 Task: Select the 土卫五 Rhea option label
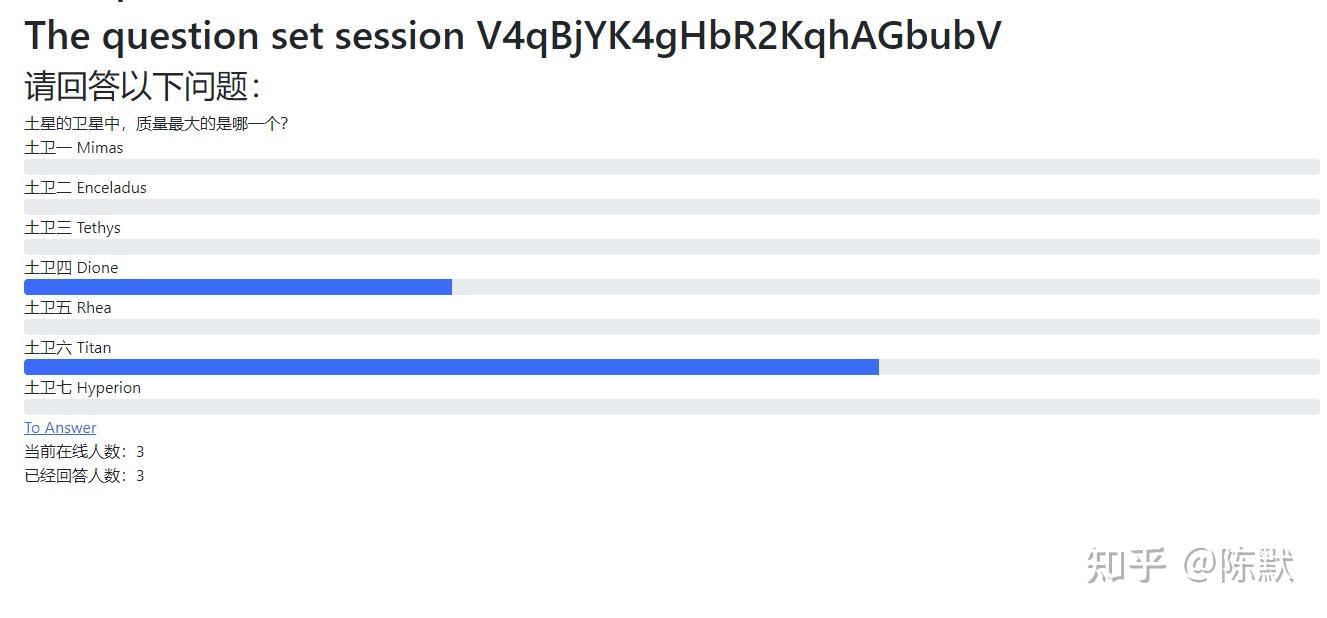click(68, 308)
